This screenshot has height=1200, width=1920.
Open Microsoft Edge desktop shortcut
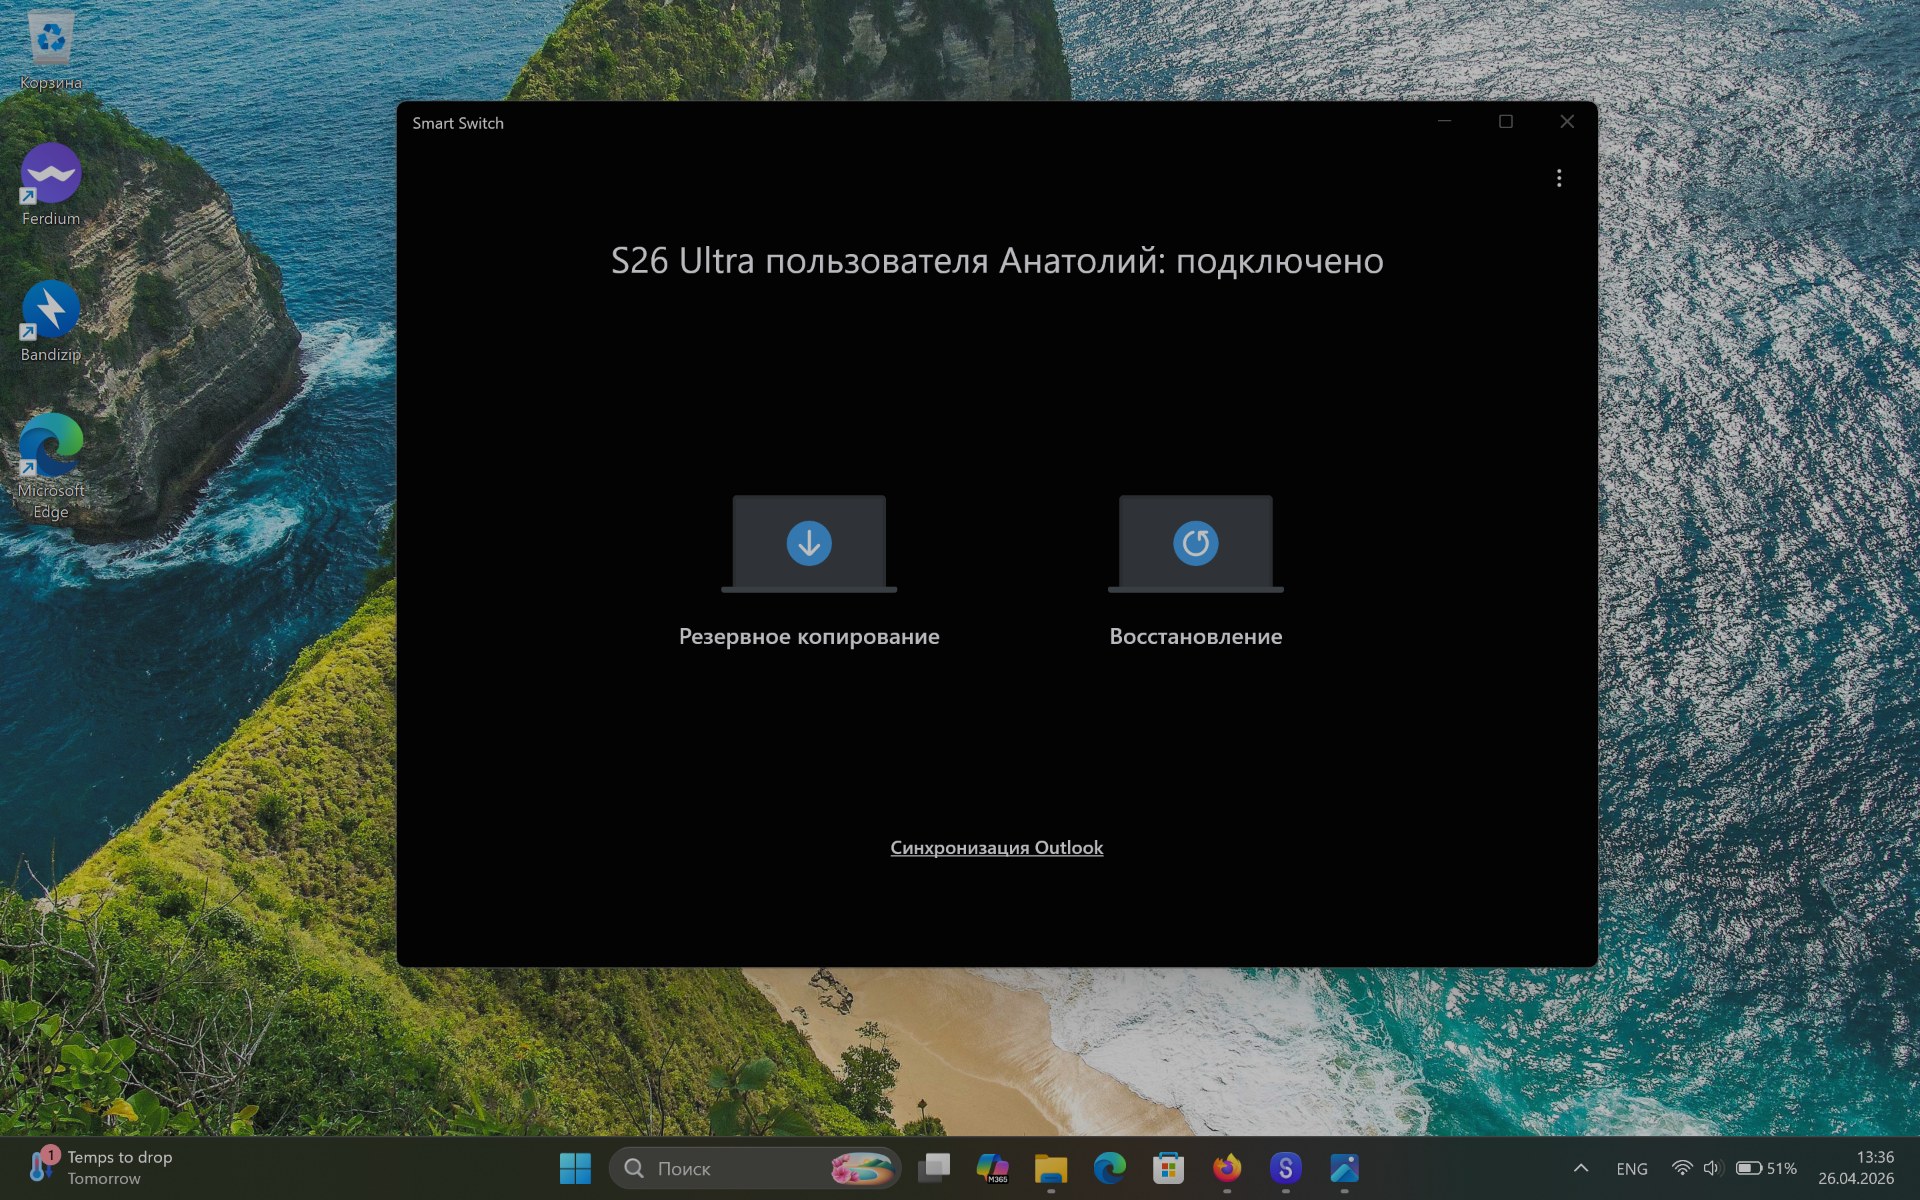coord(51,447)
